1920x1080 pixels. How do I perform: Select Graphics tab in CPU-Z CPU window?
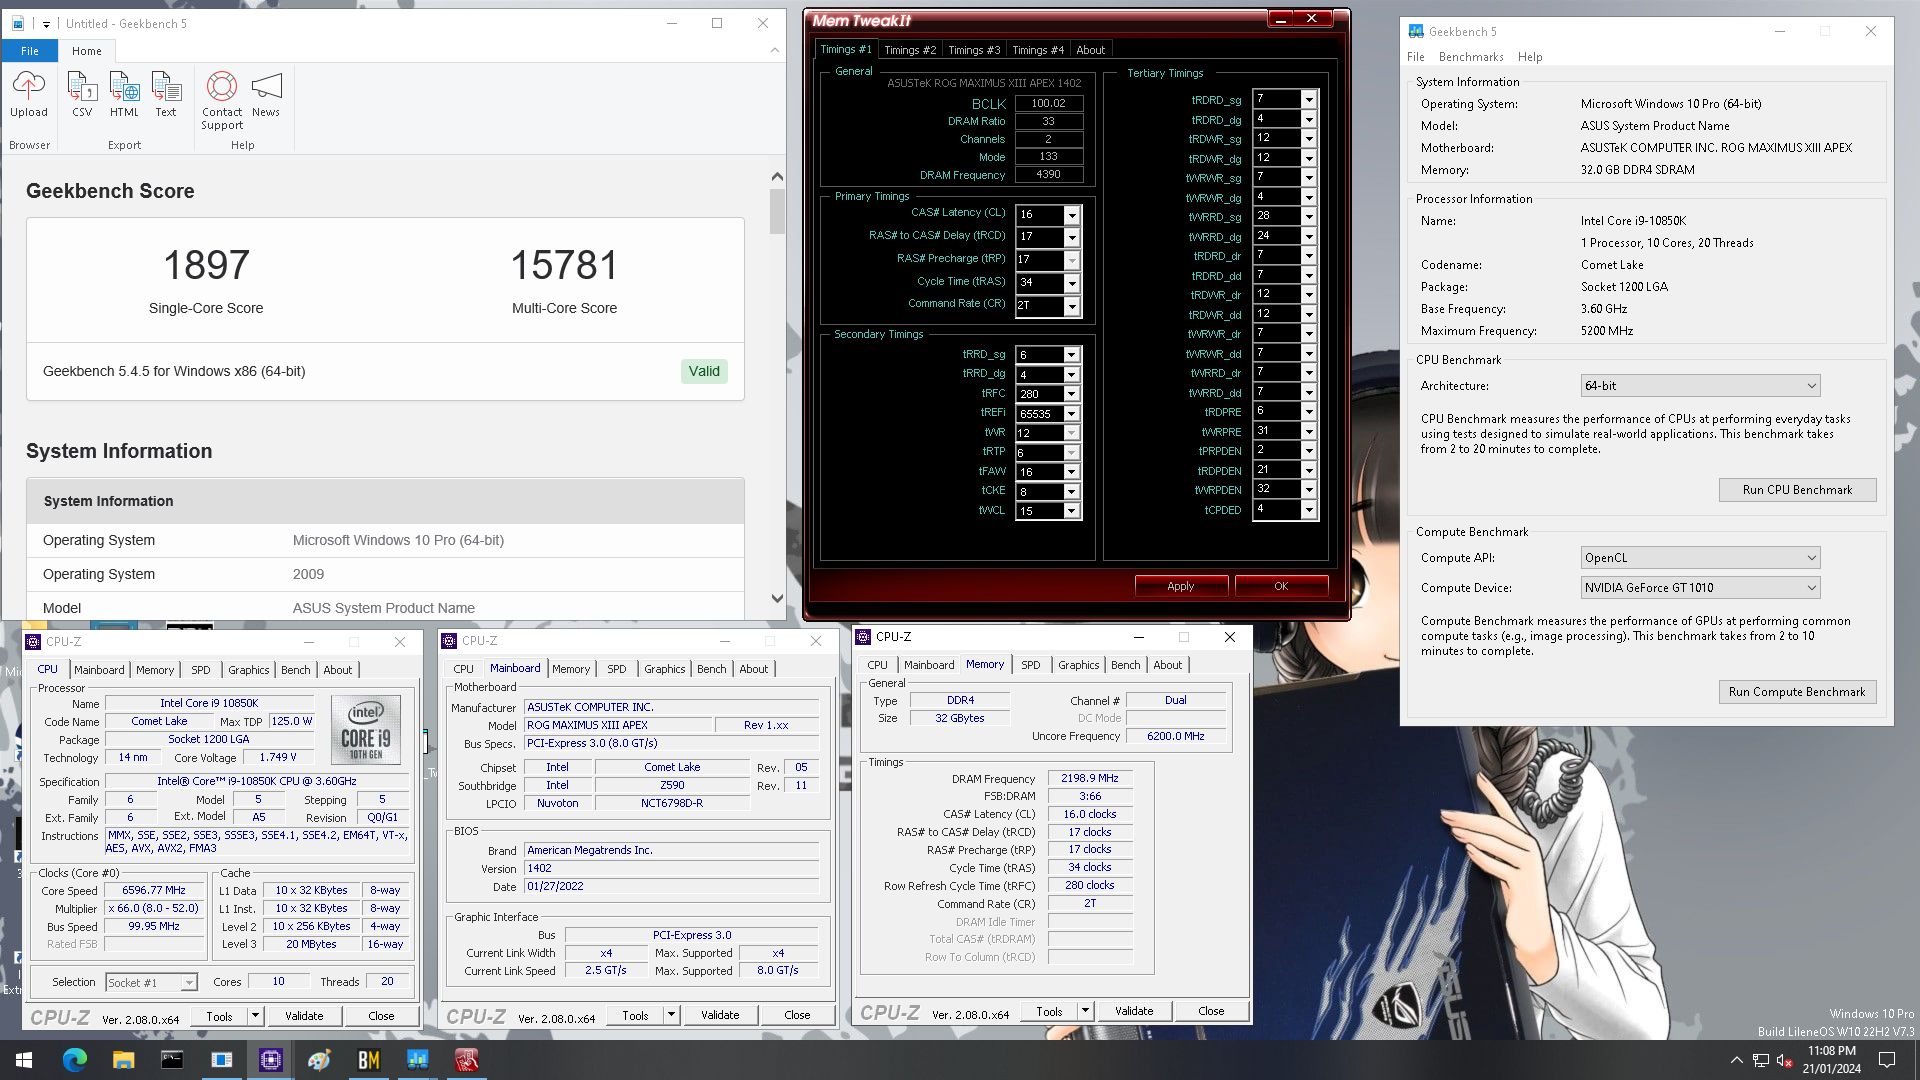(248, 670)
